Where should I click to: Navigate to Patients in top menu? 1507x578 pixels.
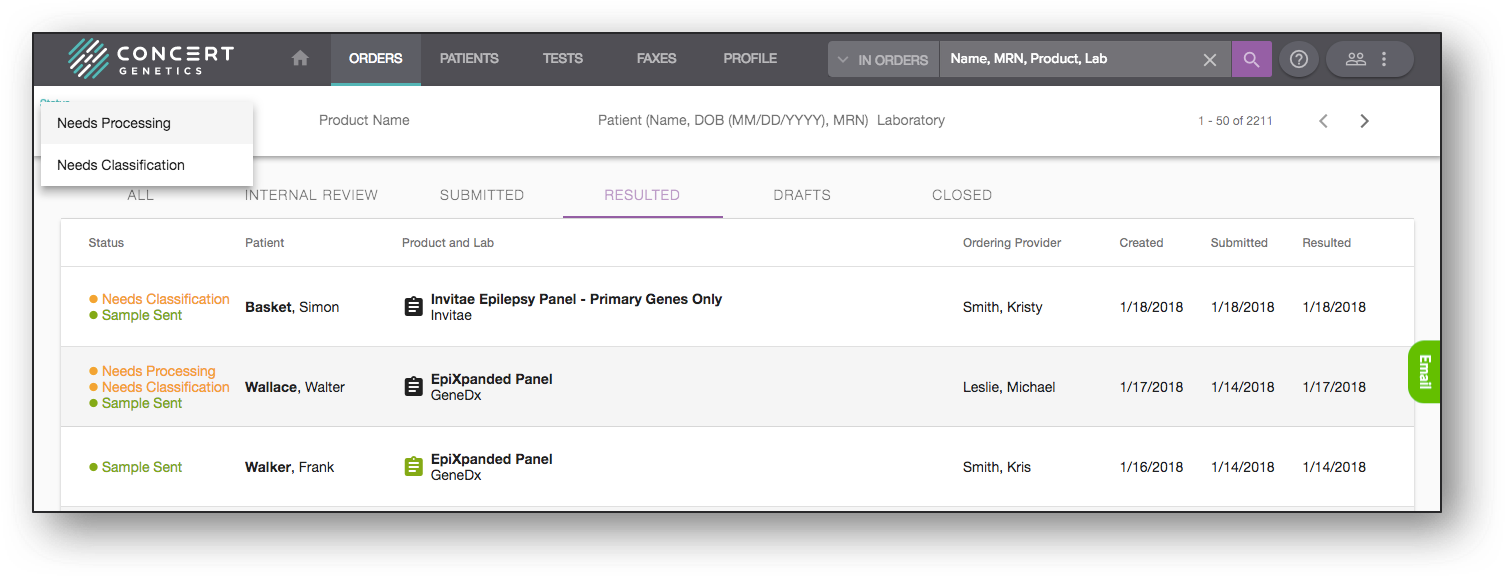pos(469,59)
